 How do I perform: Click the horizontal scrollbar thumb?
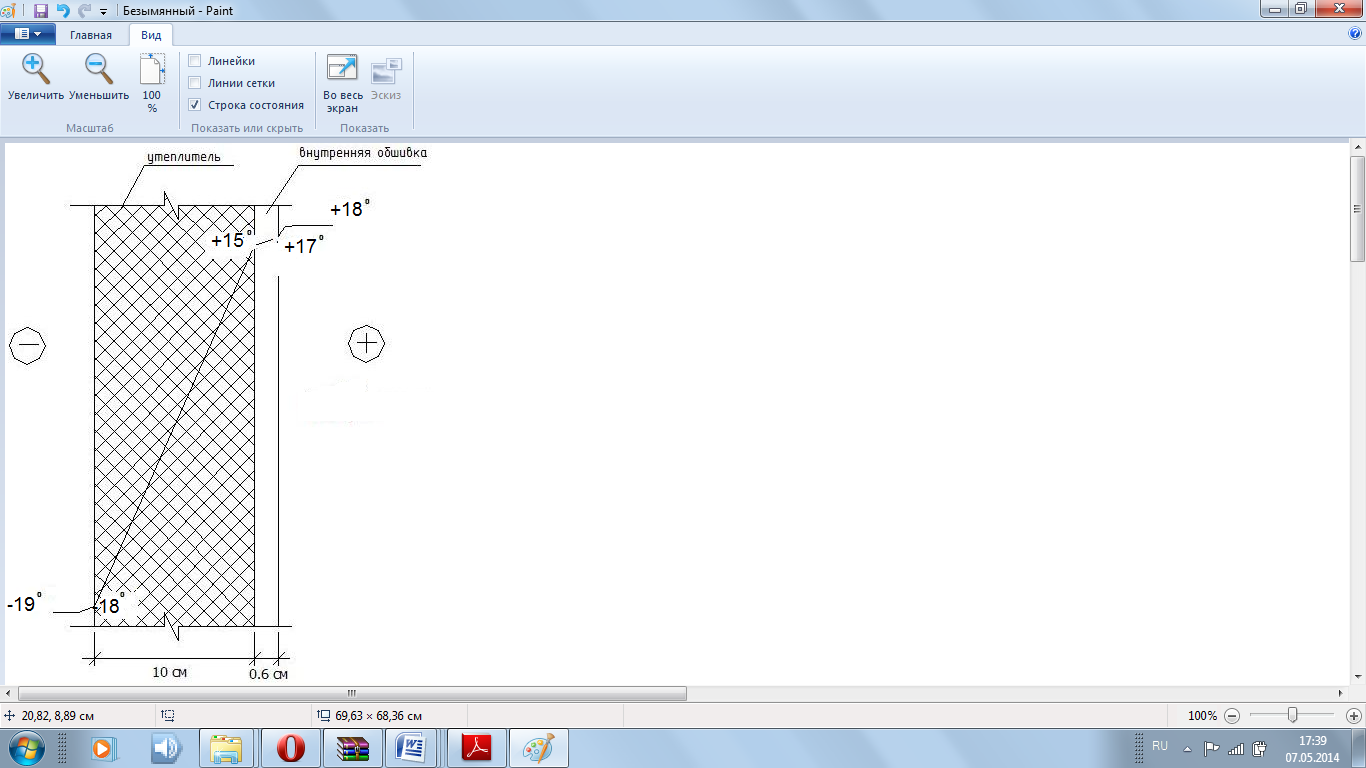click(x=352, y=693)
